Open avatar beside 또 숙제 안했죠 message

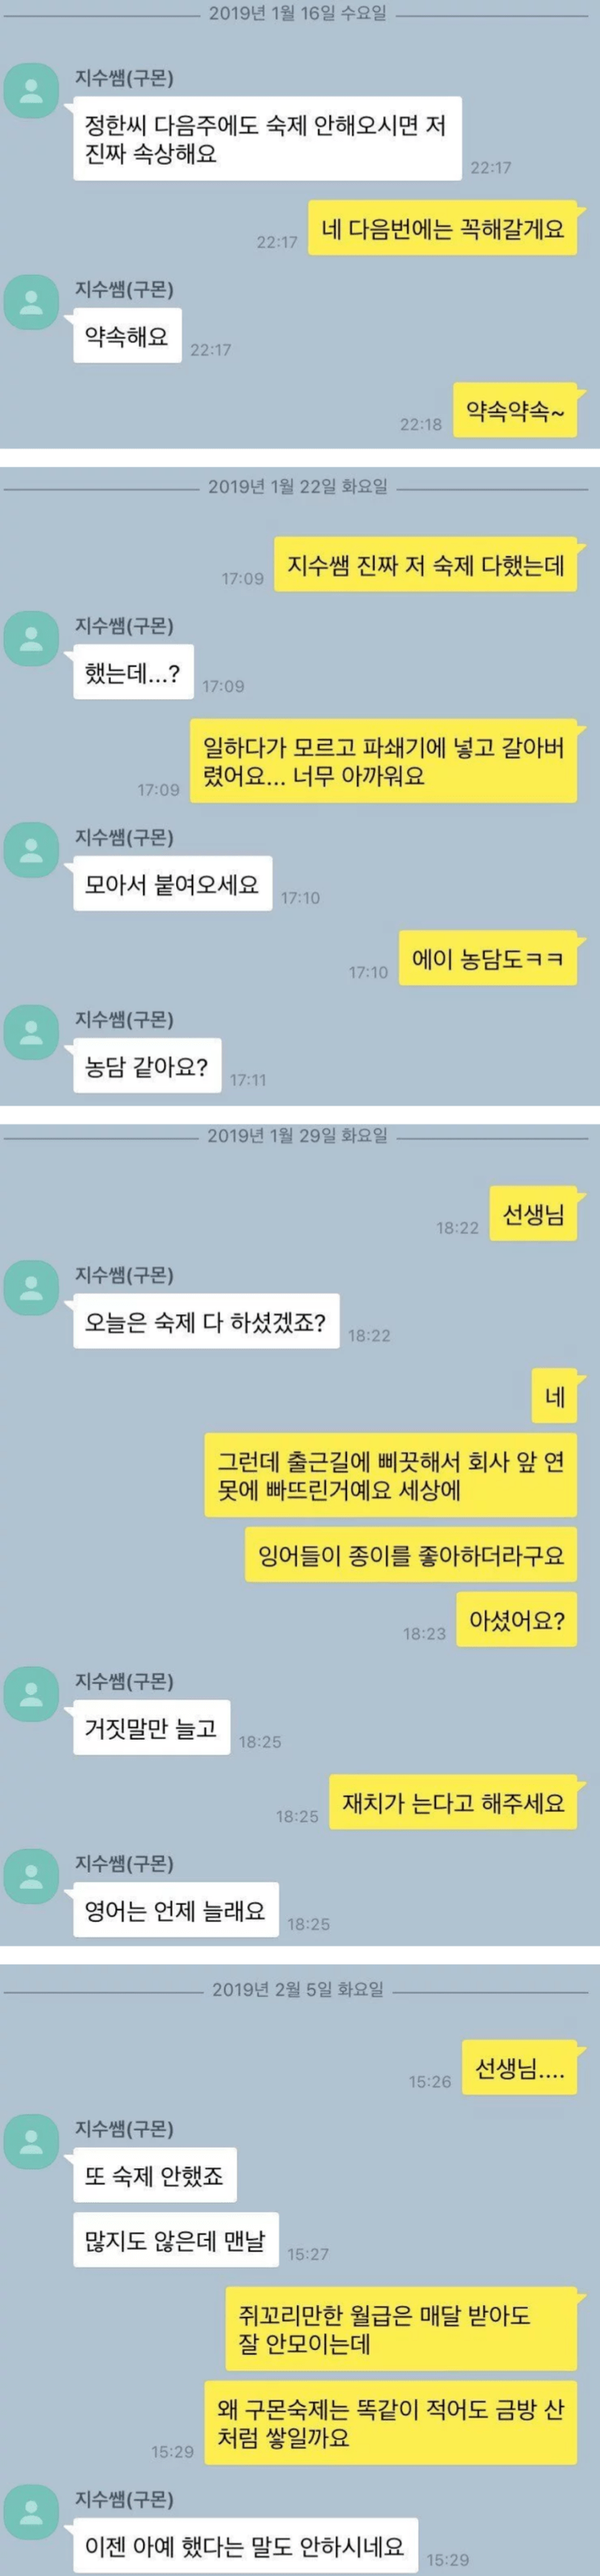[32, 2142]
